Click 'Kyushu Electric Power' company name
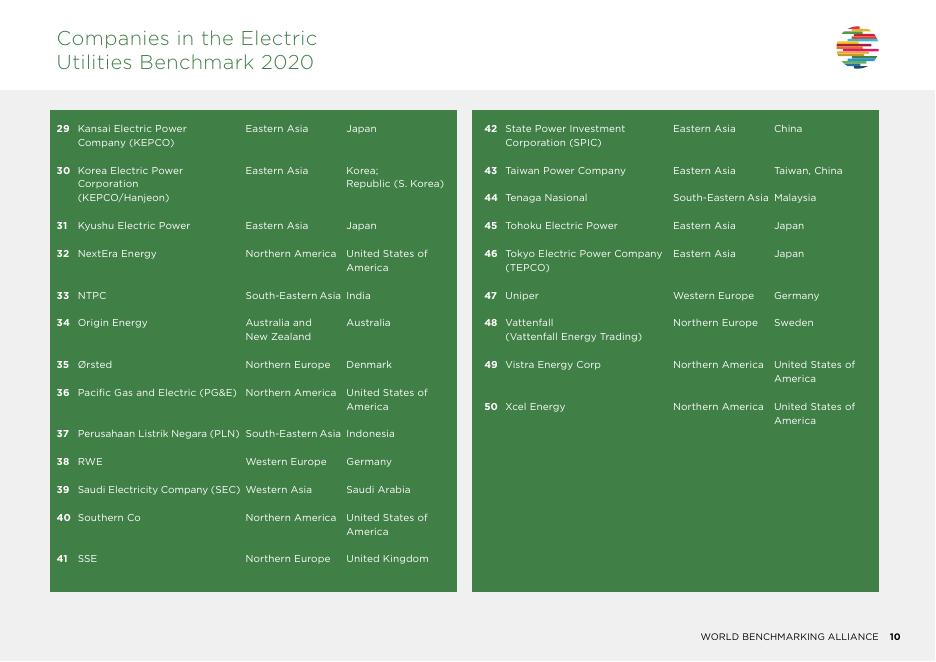The height and width of the screenshot is (662, 936). (x=134, y=226)
